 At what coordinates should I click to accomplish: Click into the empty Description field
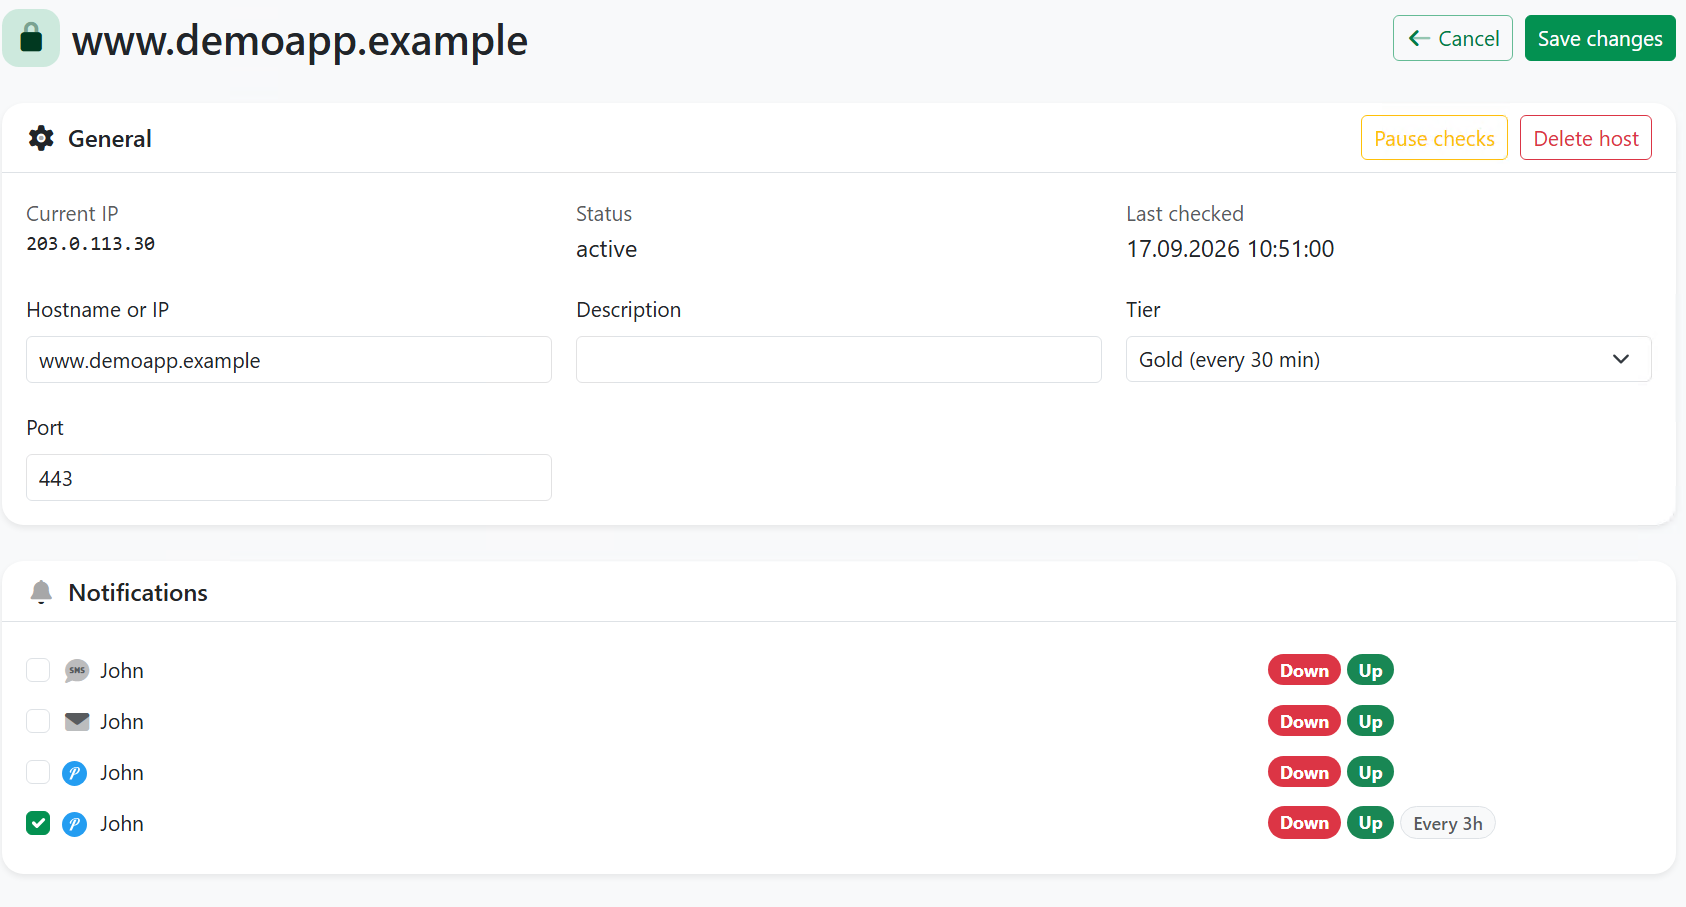tap(839, 360)
